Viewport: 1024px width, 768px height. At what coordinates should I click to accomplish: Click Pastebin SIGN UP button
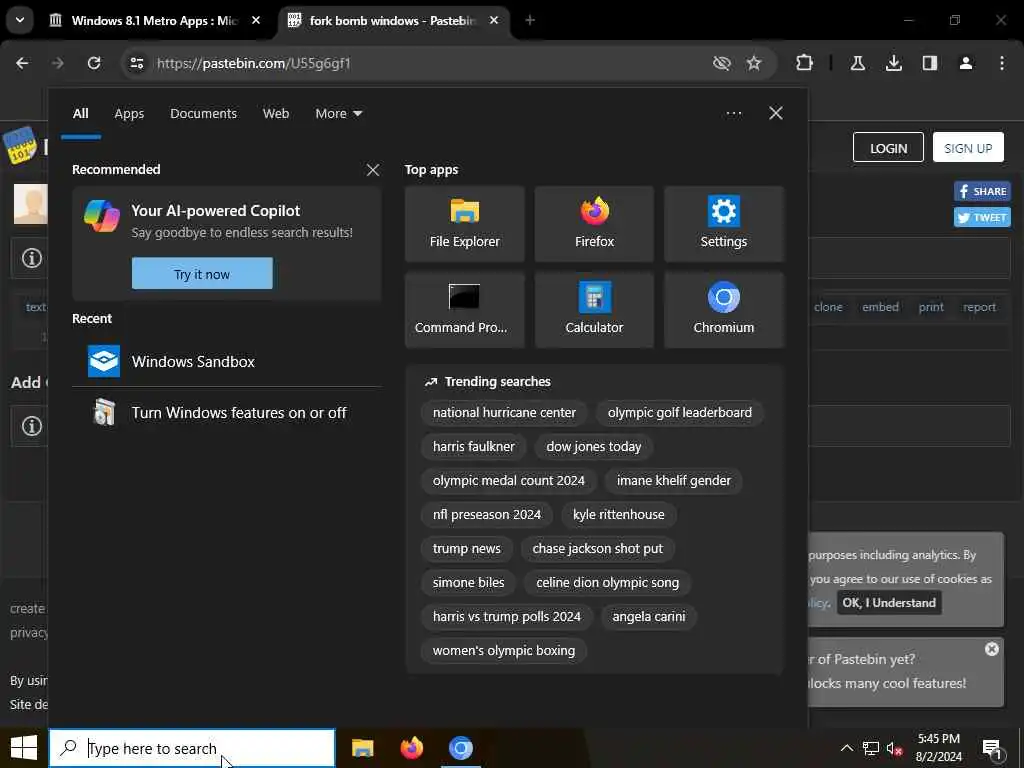[x=968, y=148]
